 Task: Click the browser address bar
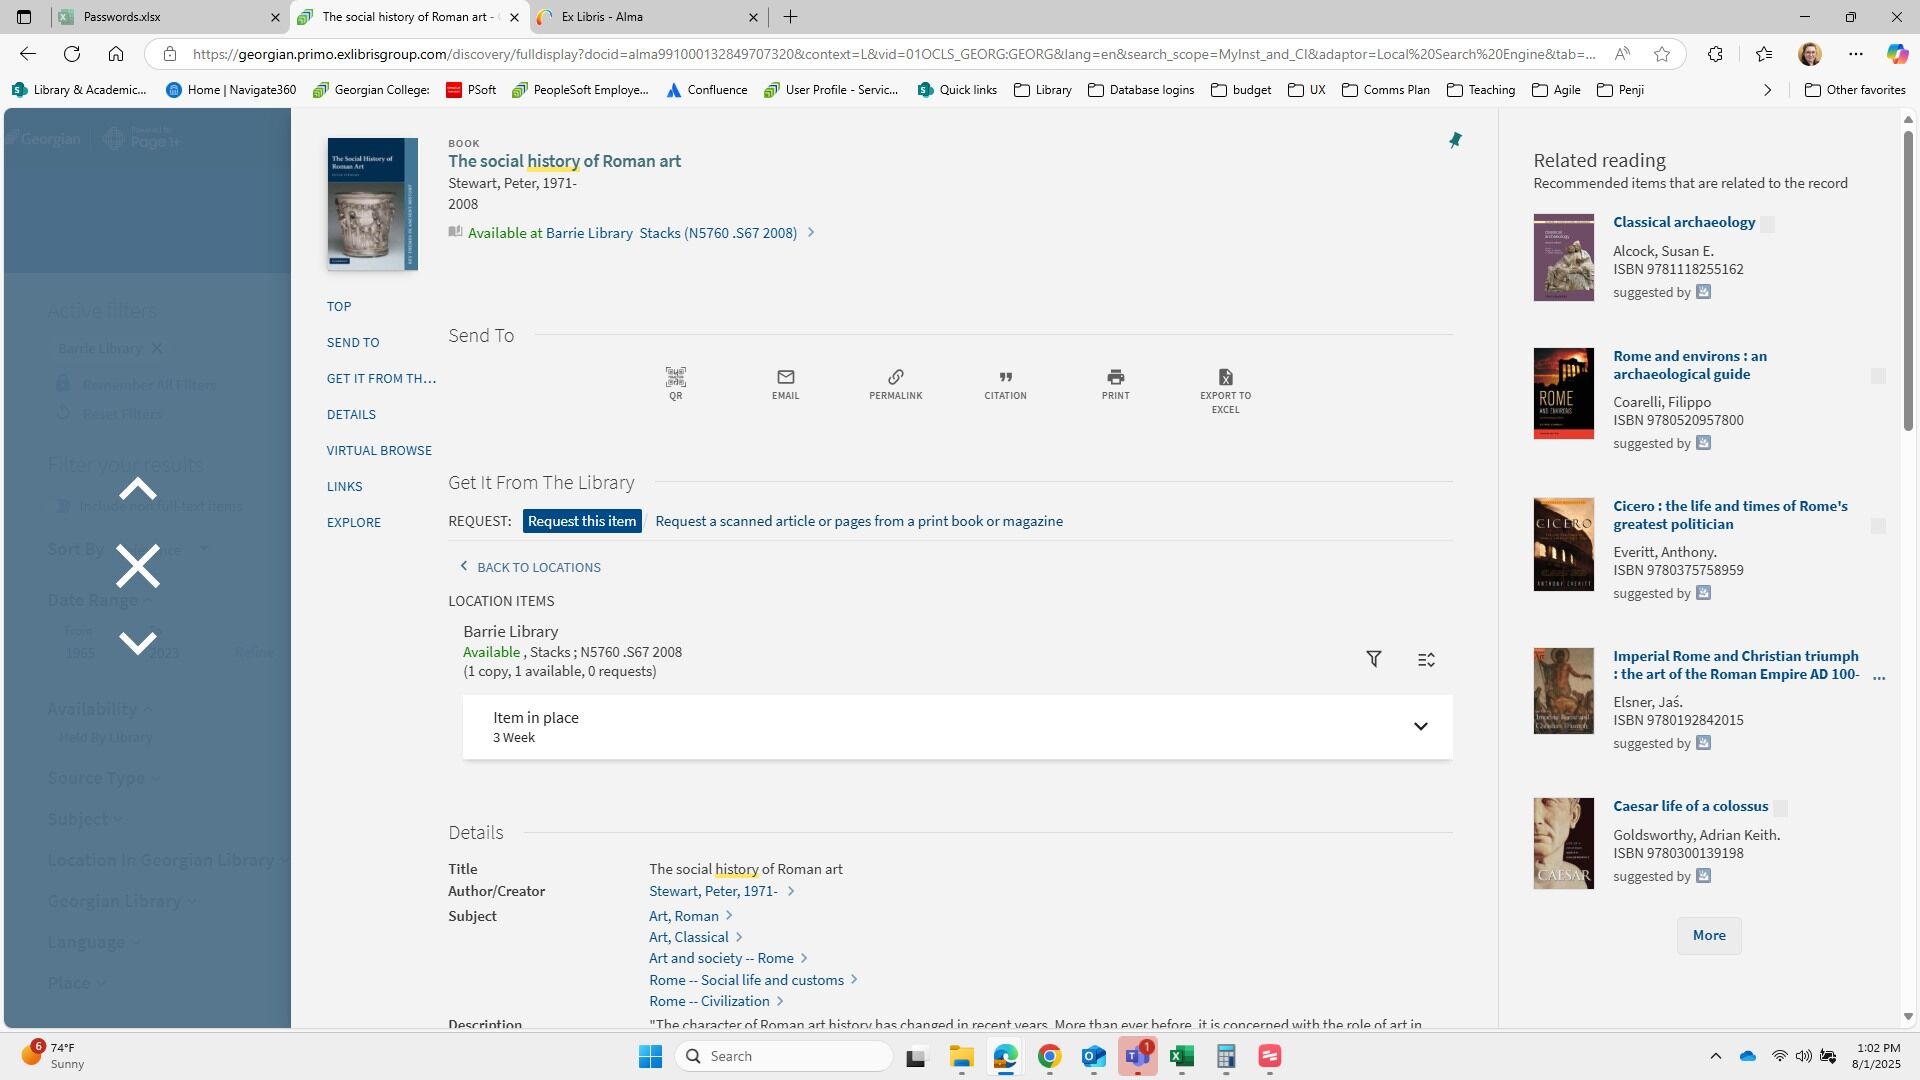point(895,54)
